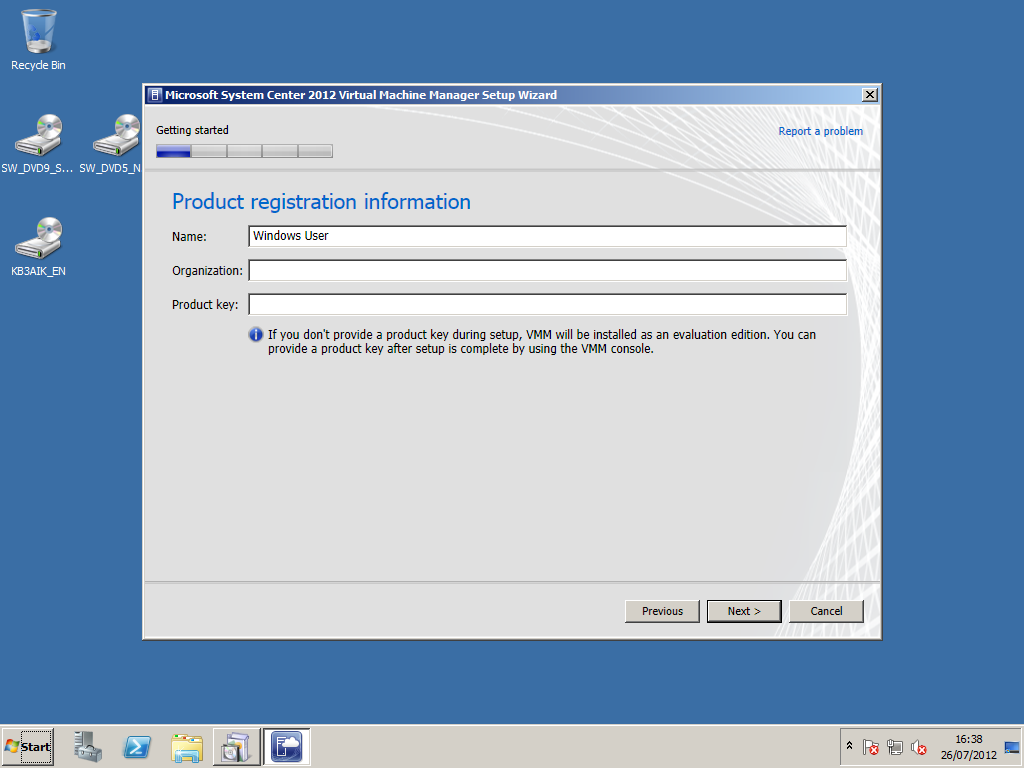Click into the Organization field

[x=547, y=270]
